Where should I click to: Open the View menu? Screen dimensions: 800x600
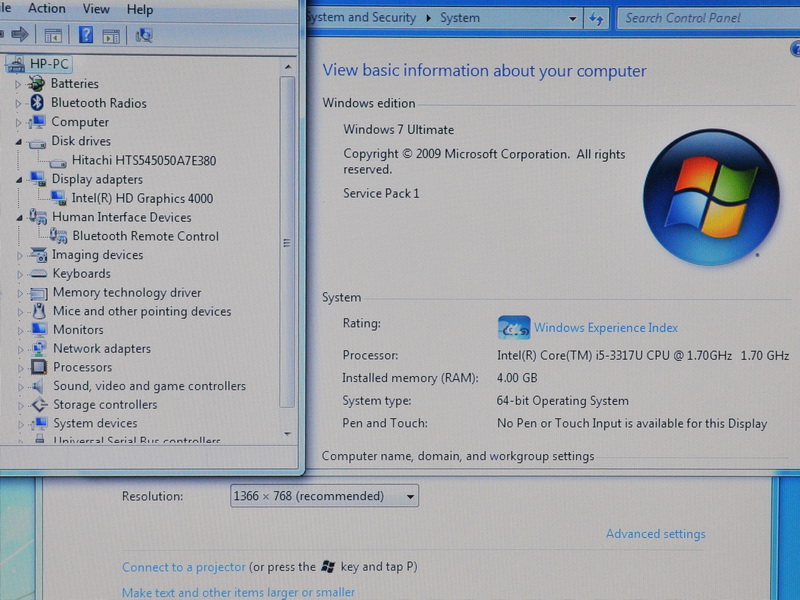pyautogui.click(x=96, y=9)
